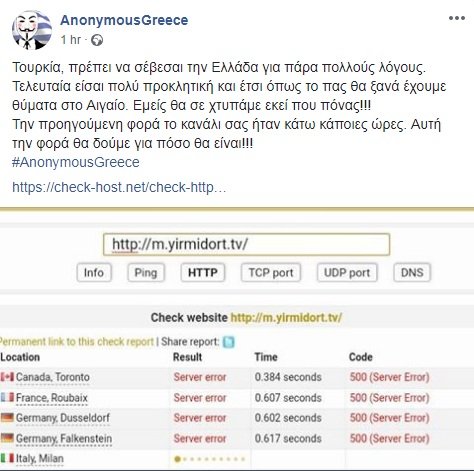
Task: Click the Germany flag beside Dusseldorf
Action: click(7, 417)
